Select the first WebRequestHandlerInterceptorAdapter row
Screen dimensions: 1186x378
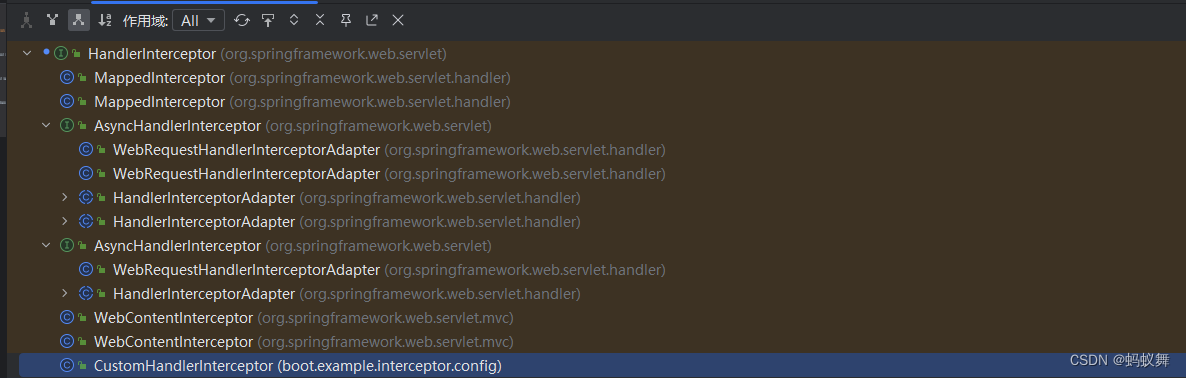pos(602,150)
